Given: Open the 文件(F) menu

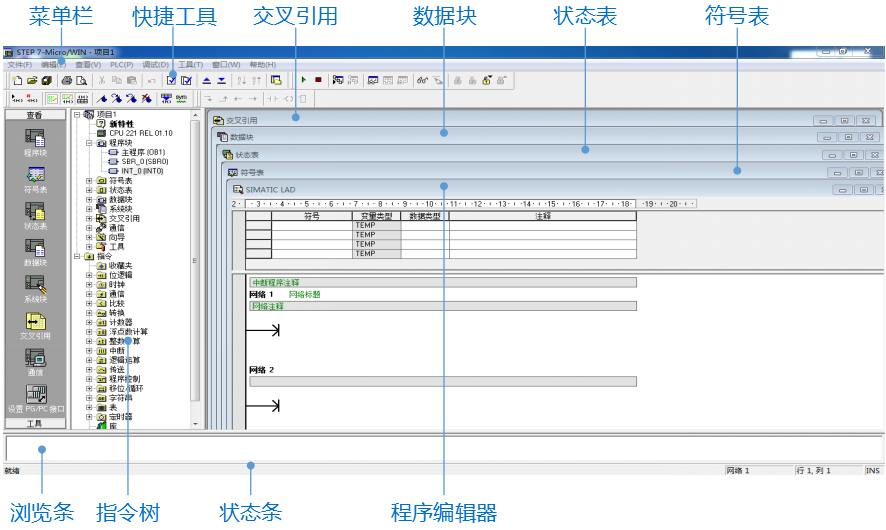Looking at the screenshot, I should pos(20,65).
